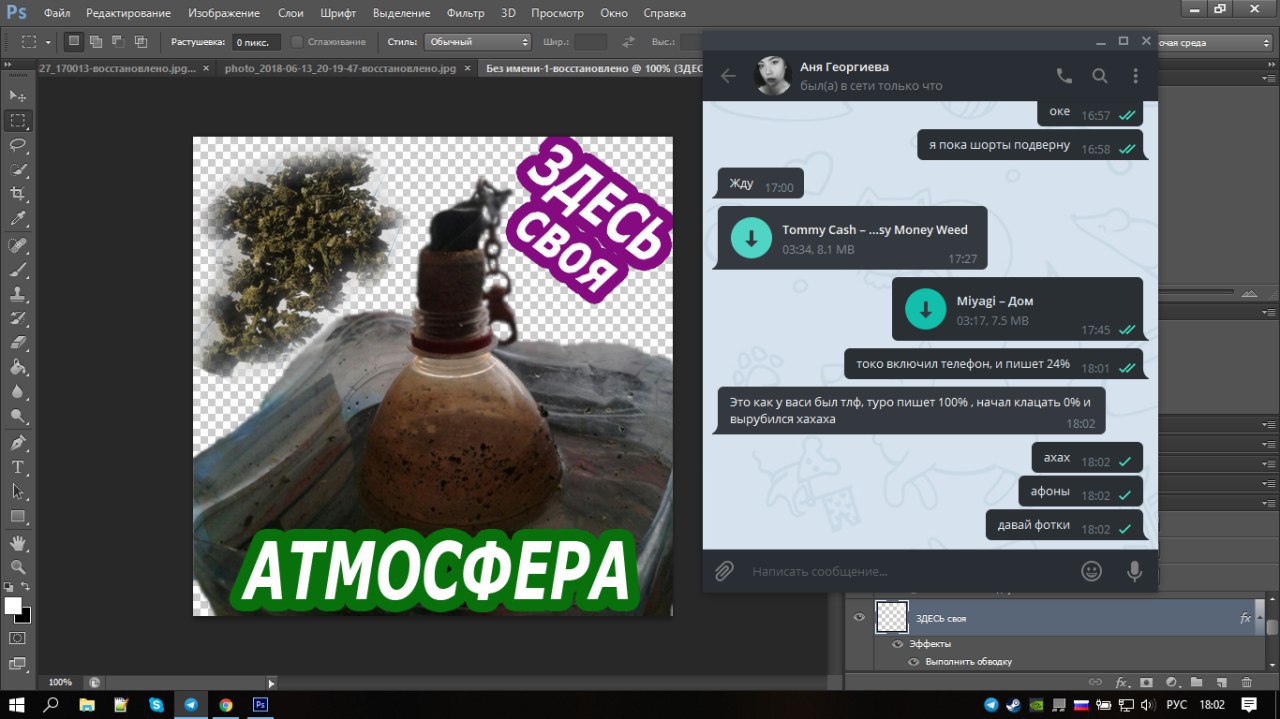Search in the Telegram chat
This screenshot has width=1280, height=719.
[1100, 76]
